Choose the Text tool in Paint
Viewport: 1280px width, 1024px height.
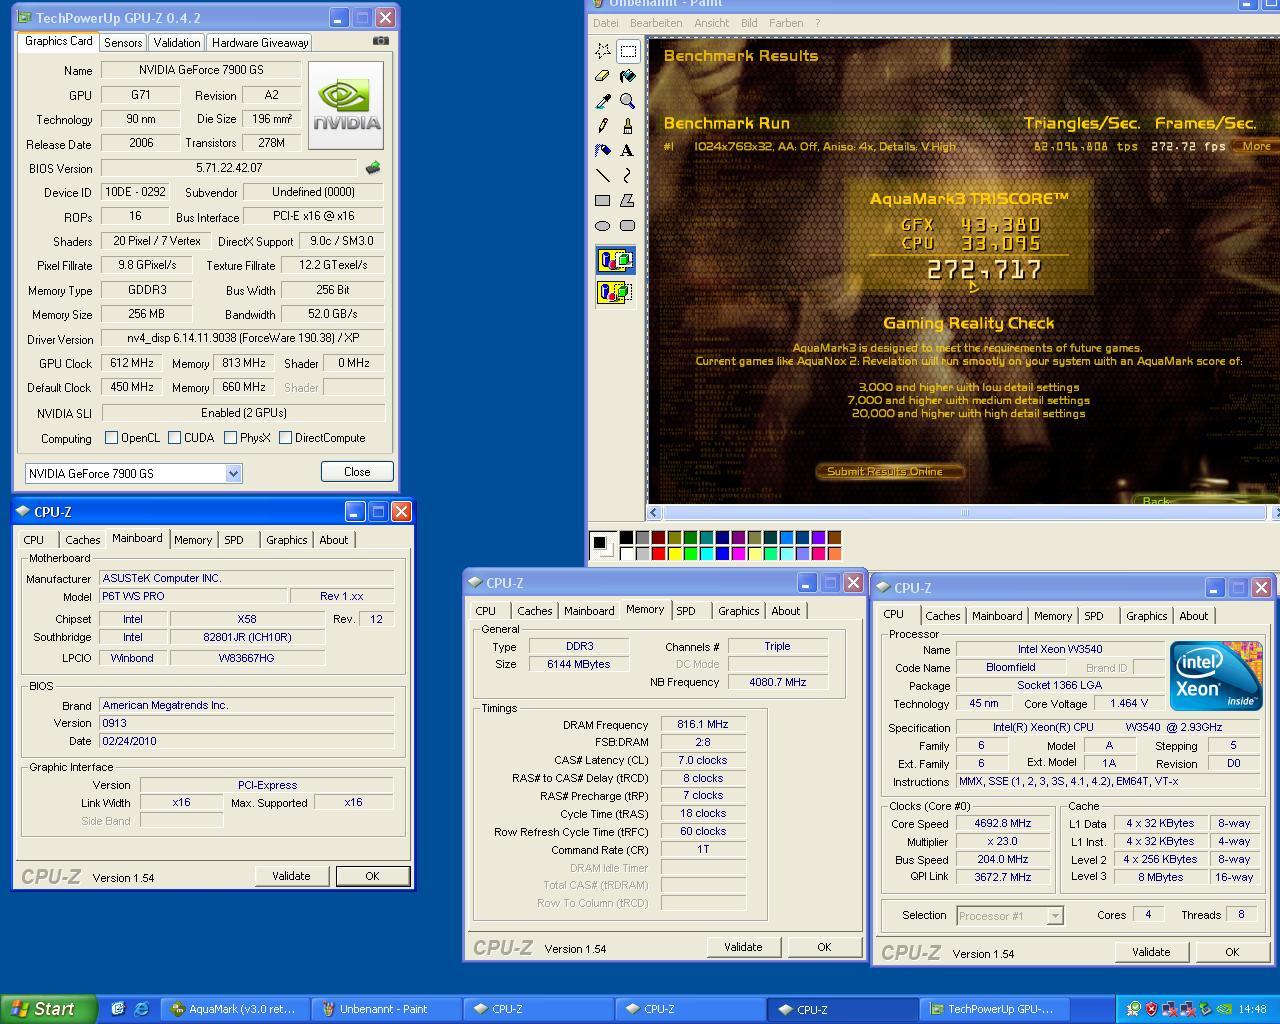pyautogui.click(x=628, y=151)
